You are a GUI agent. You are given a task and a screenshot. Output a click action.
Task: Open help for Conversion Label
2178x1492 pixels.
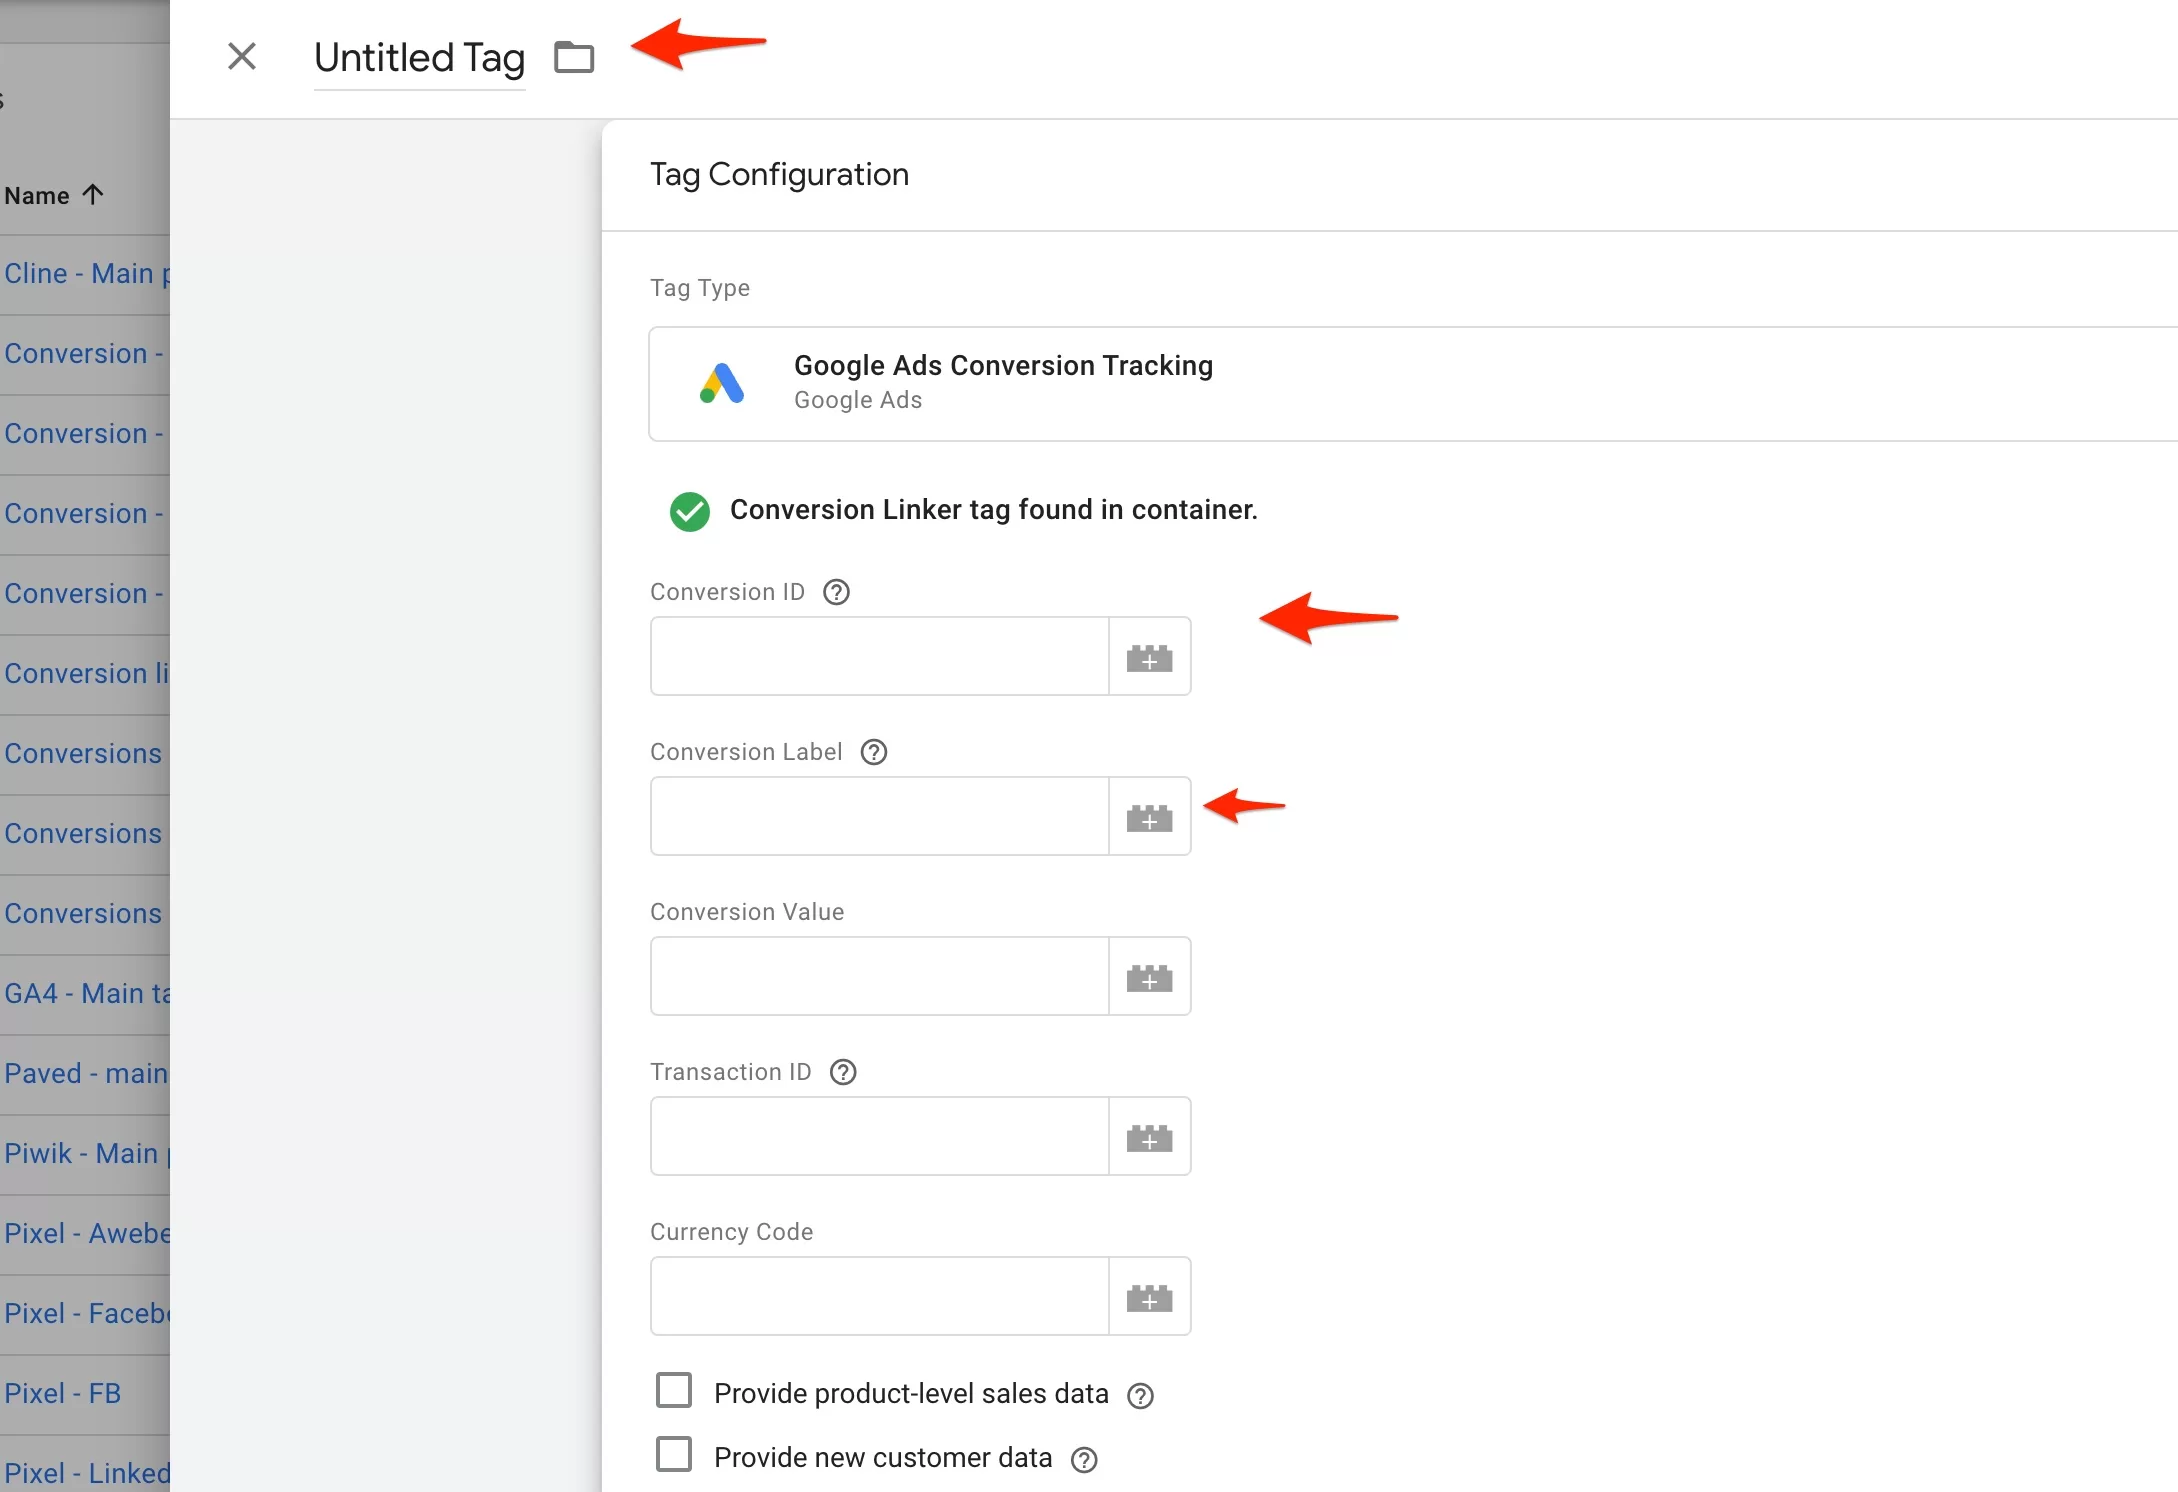tap(874, 752)
